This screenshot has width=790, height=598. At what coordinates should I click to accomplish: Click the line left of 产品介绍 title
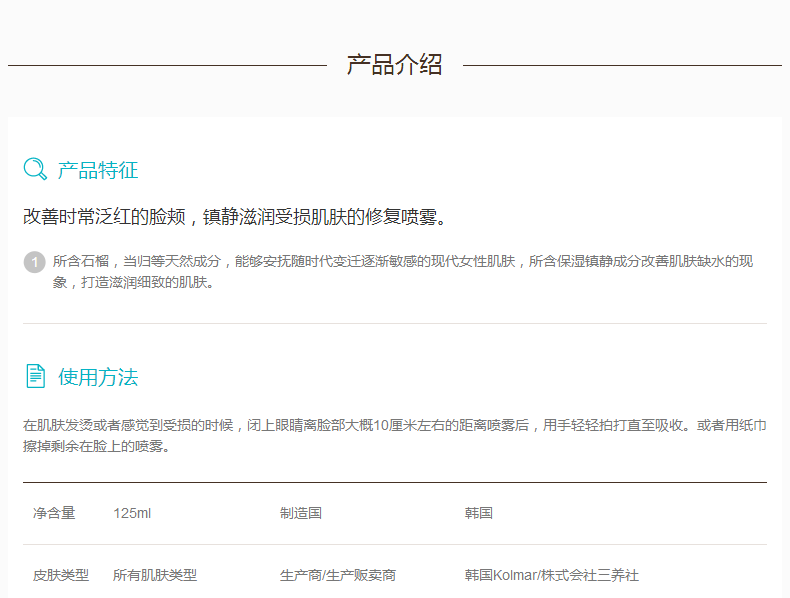pyautogui.click(x=167, y=66)
